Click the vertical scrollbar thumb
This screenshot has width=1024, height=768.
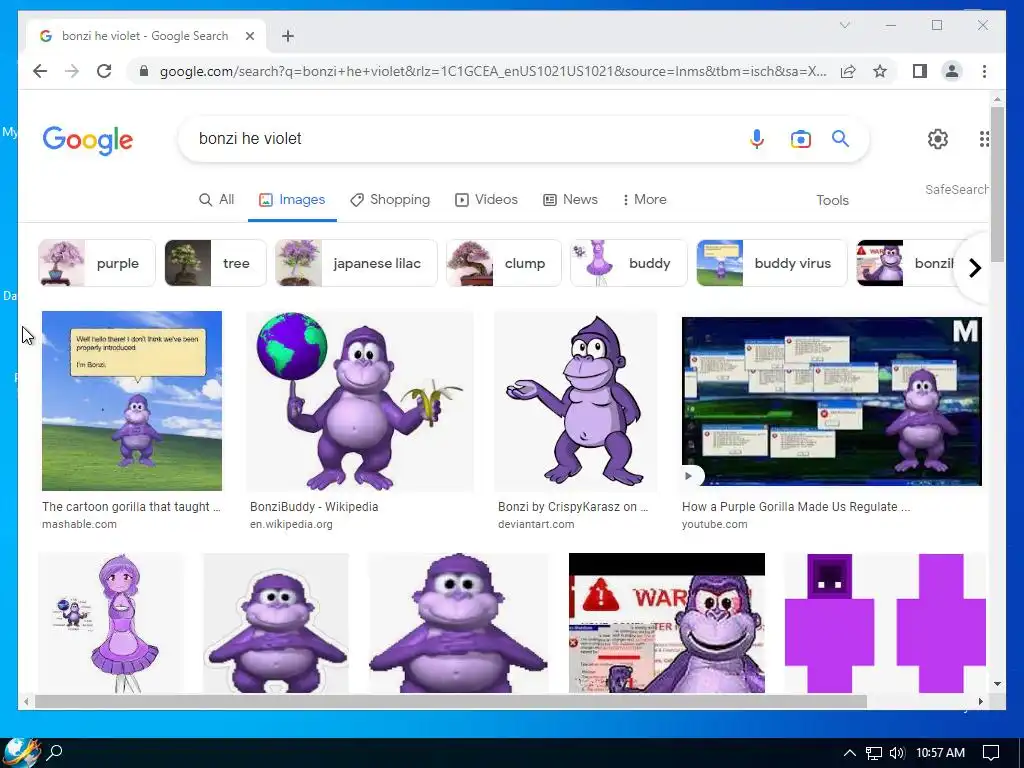coord(997,185)
